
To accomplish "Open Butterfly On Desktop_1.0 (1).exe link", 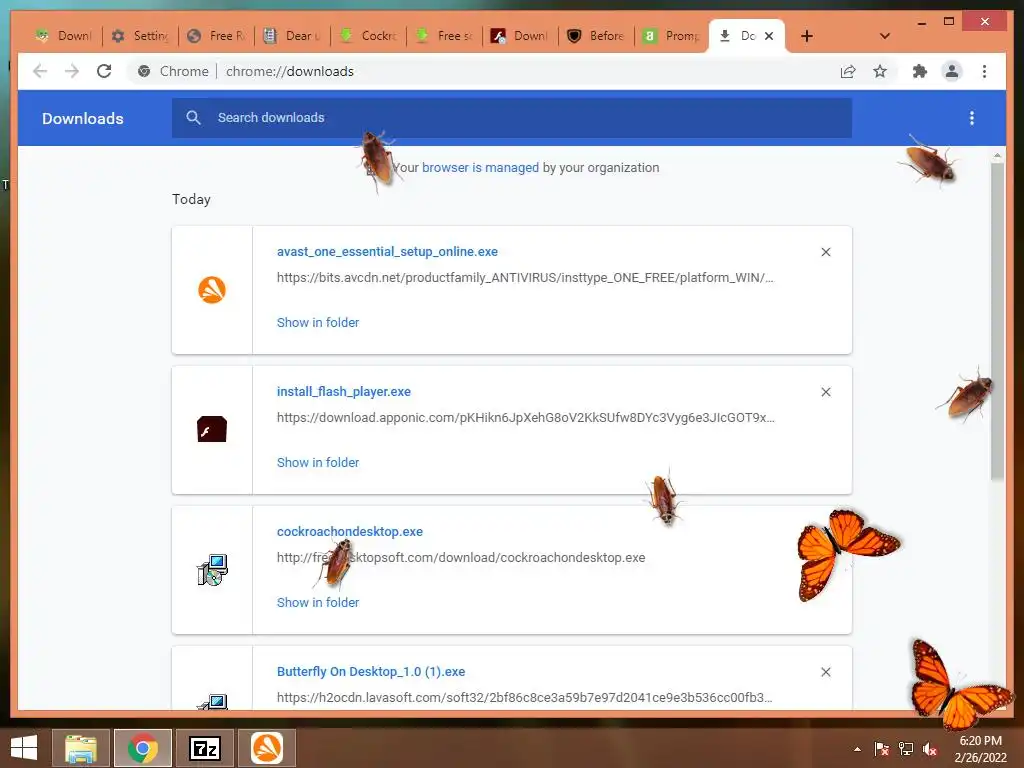I will (x=371, y=671).
